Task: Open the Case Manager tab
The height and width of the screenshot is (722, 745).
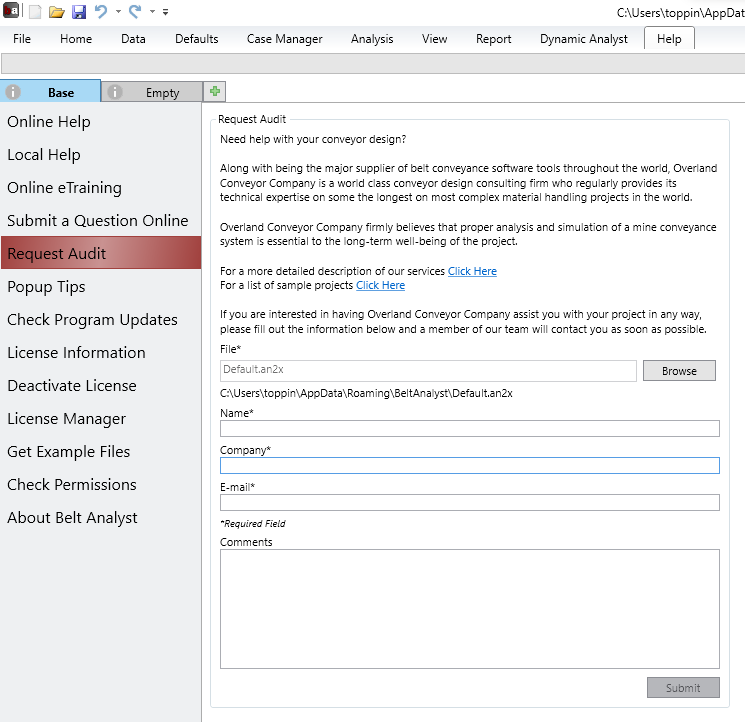Action: pos(285,39)
